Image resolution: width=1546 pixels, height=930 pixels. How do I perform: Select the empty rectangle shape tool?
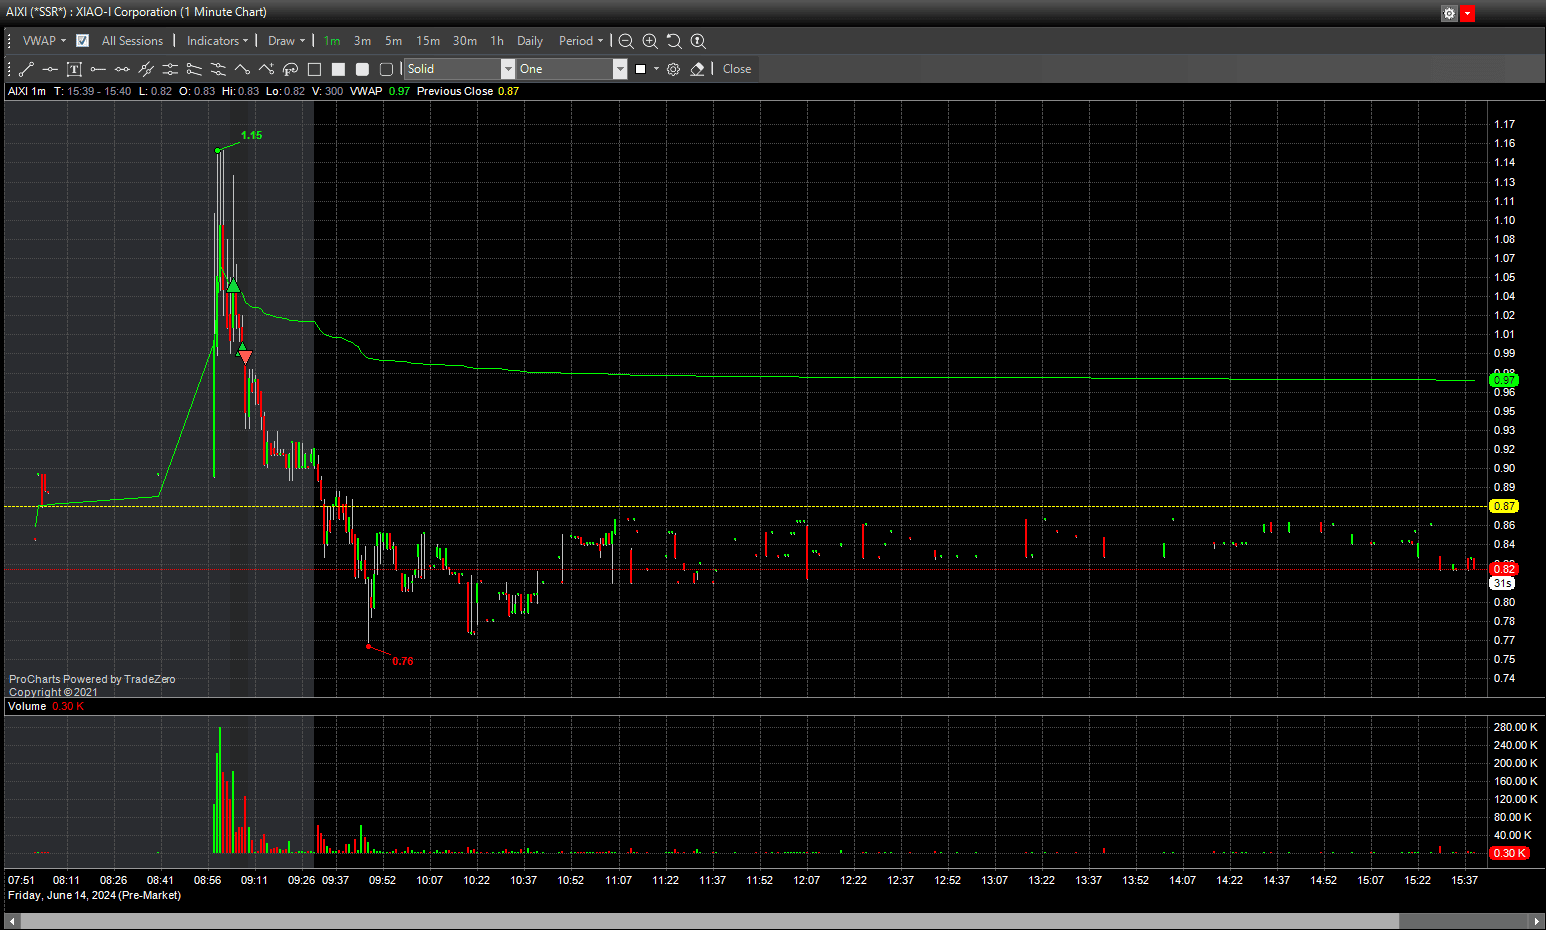pyautogui.click(x=314, y=69)
